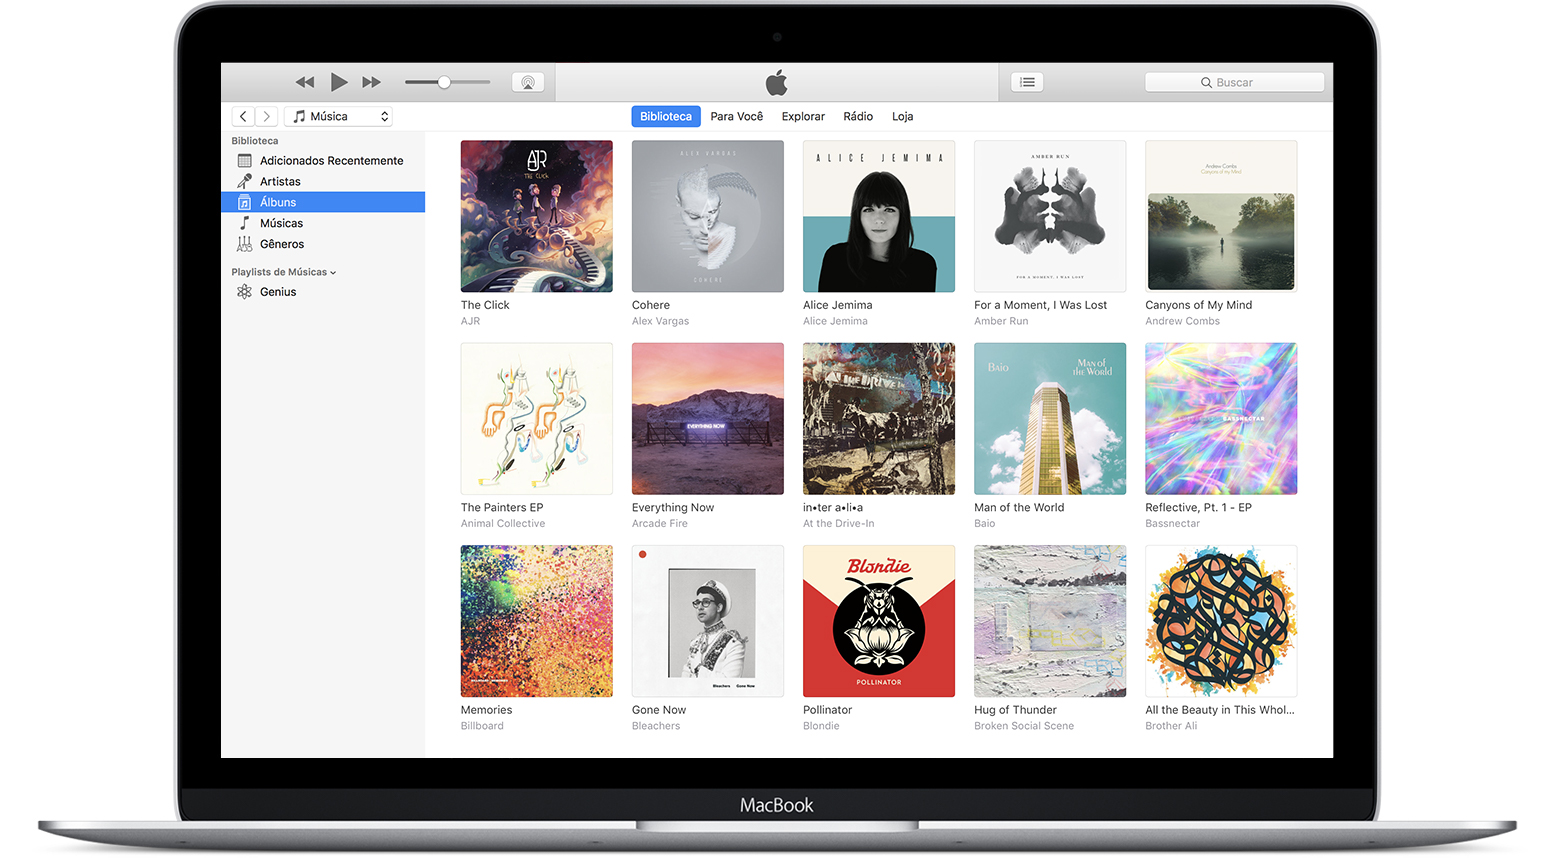
Task: Click the artist text Baio
Action: click(985, 524)
